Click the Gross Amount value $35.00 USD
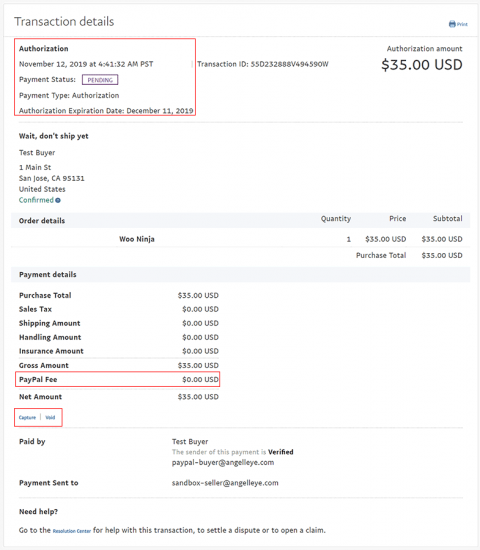Image resolution: width=480 pixels, height=550 pixels. (x=198, y=365)
